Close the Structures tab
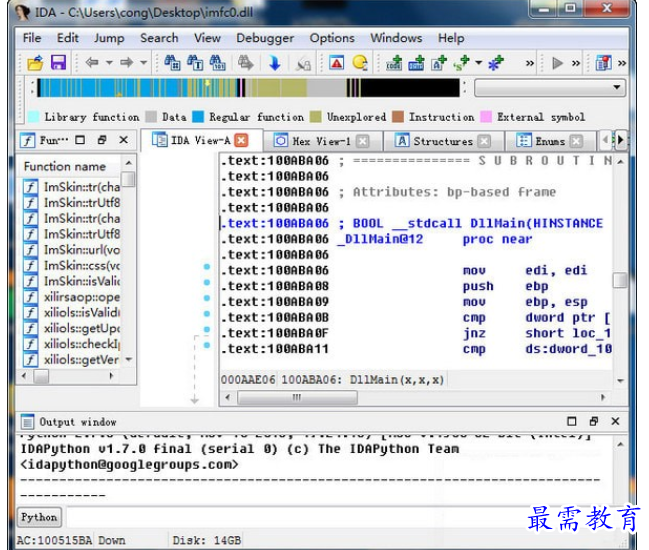 pos(484,141)
